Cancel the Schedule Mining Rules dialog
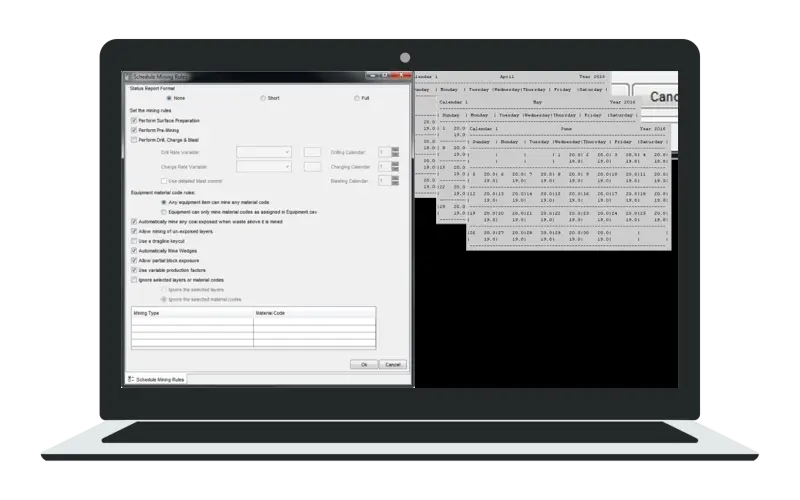 [x=392, y=364]
